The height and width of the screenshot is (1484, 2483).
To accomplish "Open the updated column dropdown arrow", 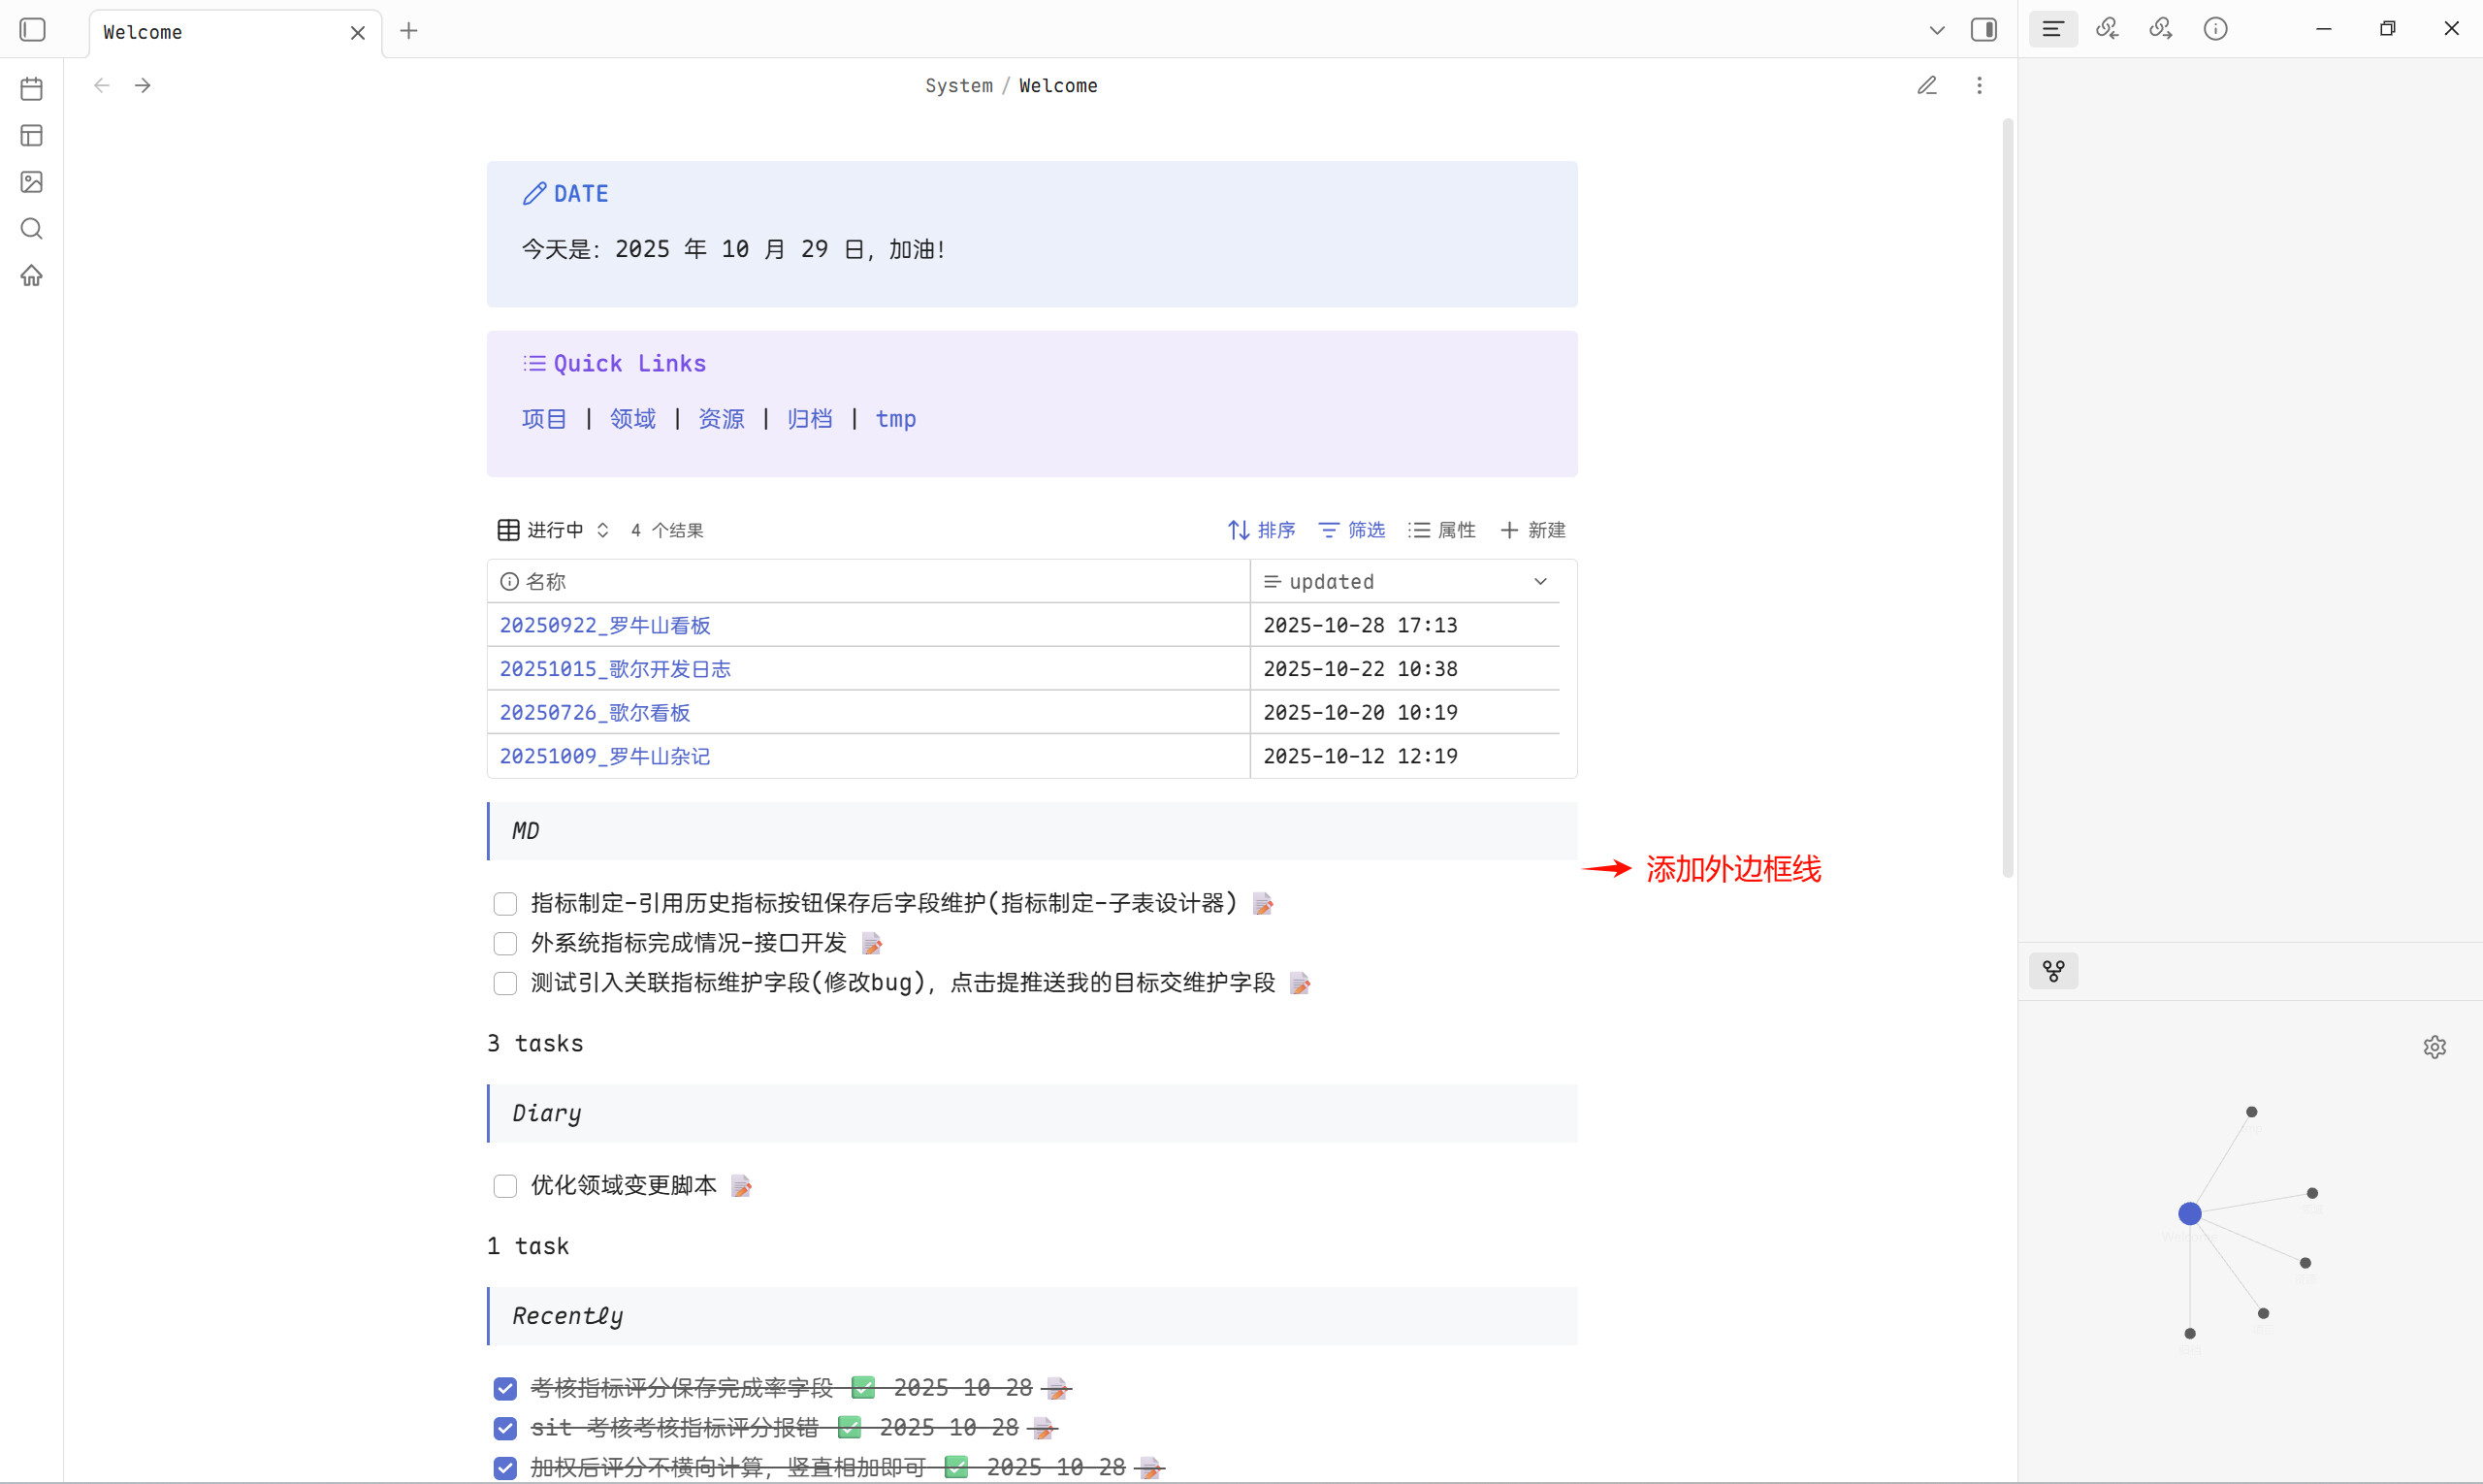I will pyautogui.click(x=1540, y=582).
